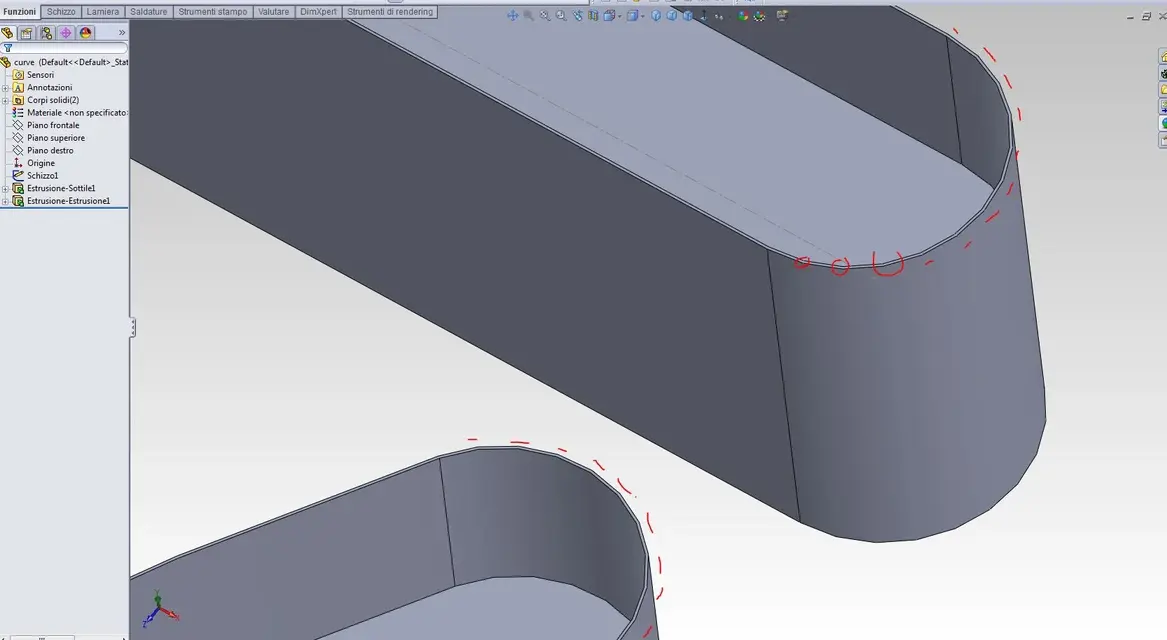The height and width of the screenshot is (640, 1167).
Task: Switch to the Saldature tab
Action: point(149,12)
